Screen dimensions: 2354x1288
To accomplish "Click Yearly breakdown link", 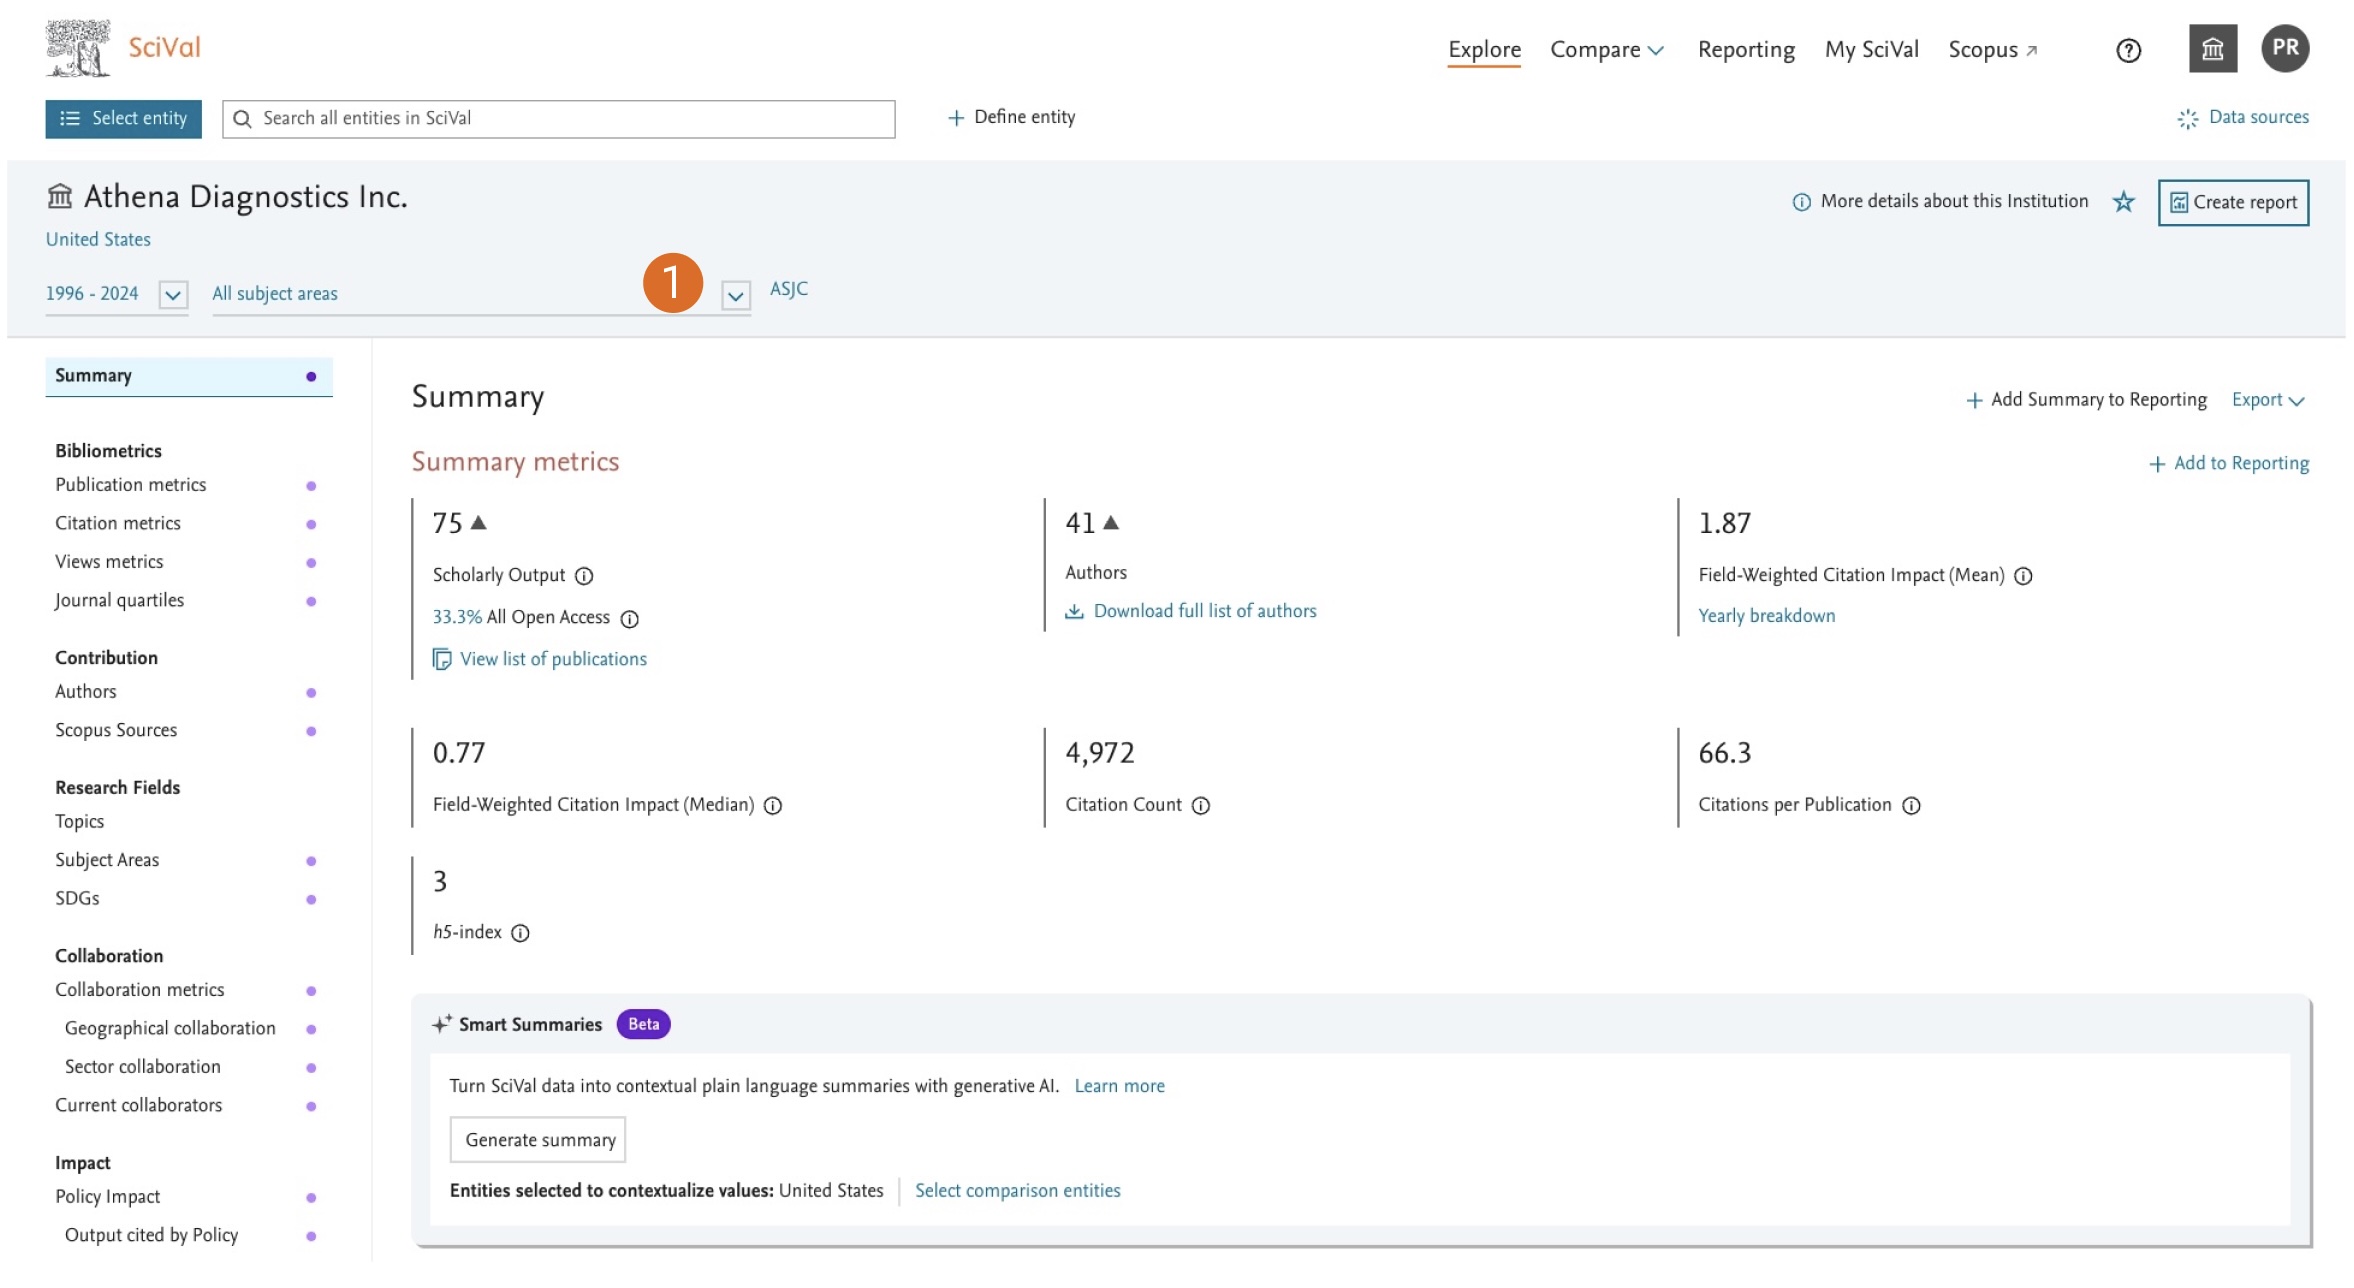I will click(x=1766, y=616).
